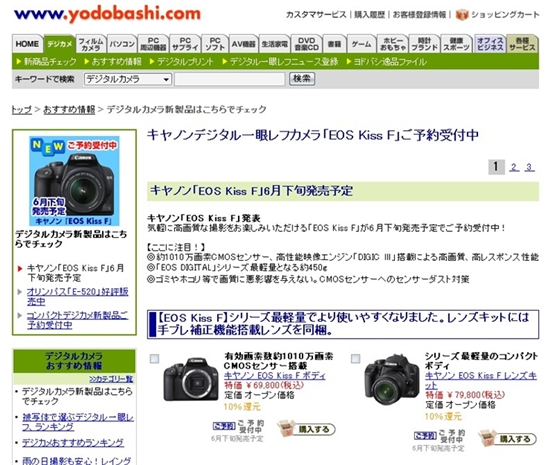Click the EOS Kiss F promo banner image
The width and height of the screenshot is (550, 465).
[x=74, y=181]
